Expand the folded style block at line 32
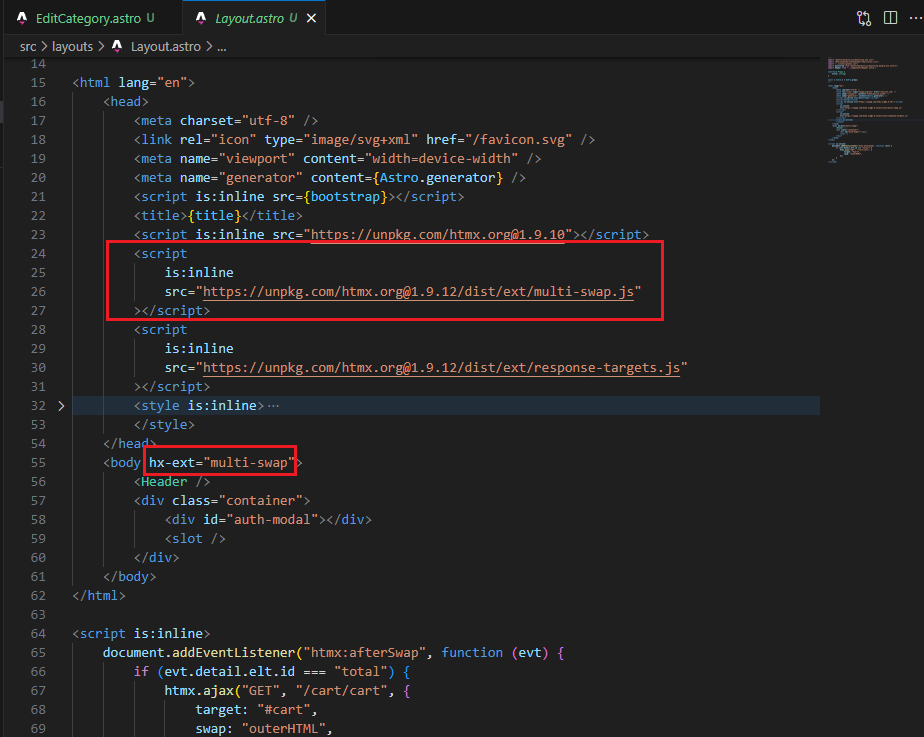Screen dimensions: 924x737 [x=61, y=406]
